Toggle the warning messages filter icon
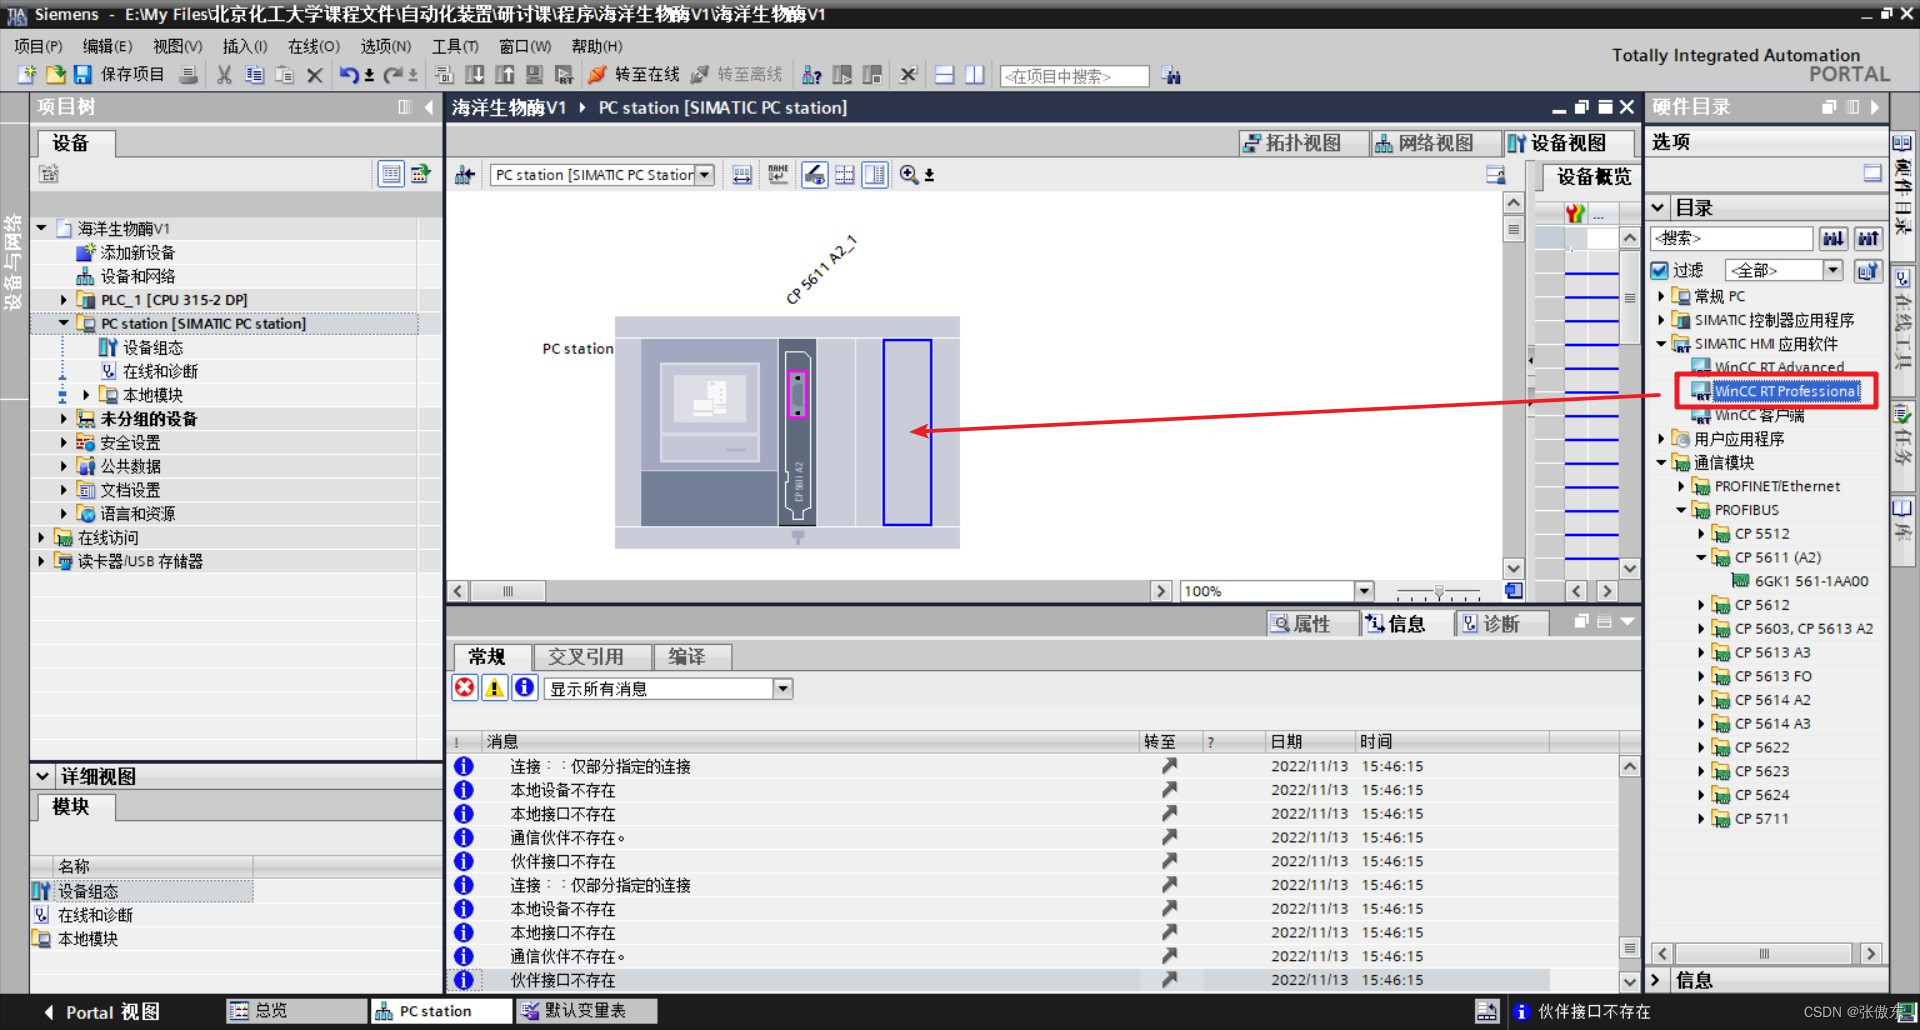This screenshot has height=1030, width=1920. click(x=494, y=688)
